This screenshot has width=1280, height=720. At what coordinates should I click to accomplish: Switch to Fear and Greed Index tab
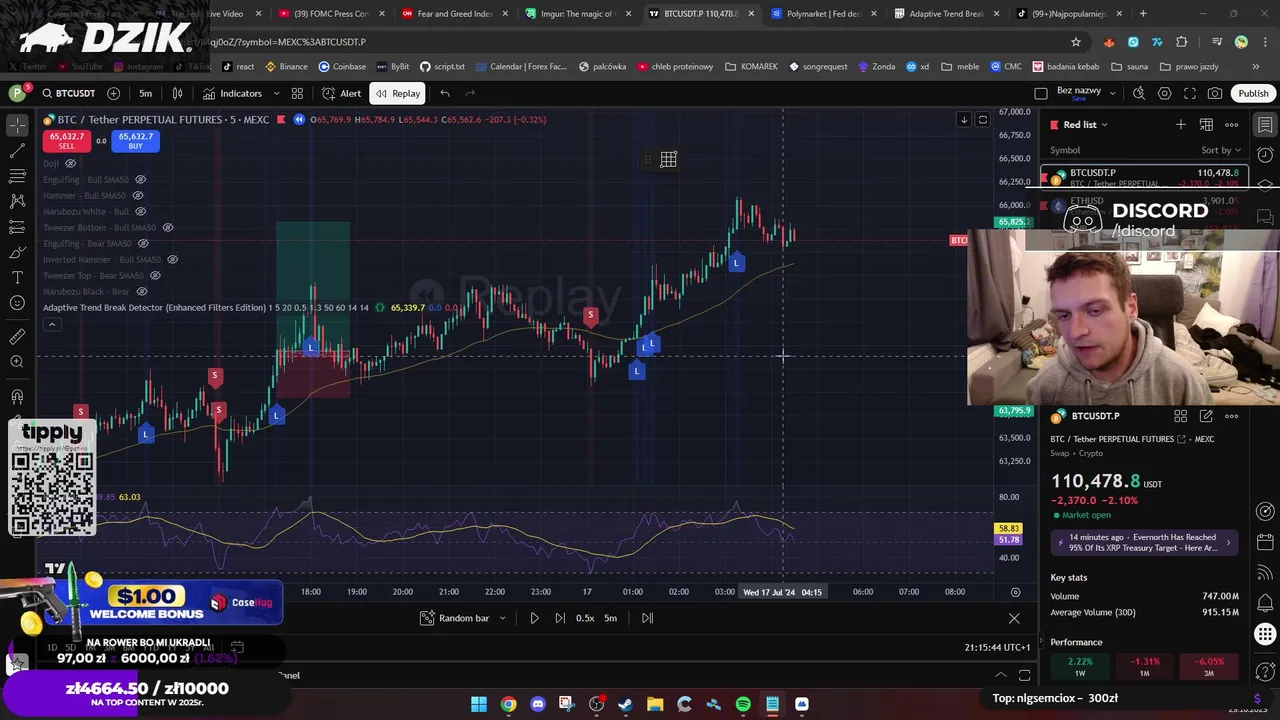tap(453, 14)
